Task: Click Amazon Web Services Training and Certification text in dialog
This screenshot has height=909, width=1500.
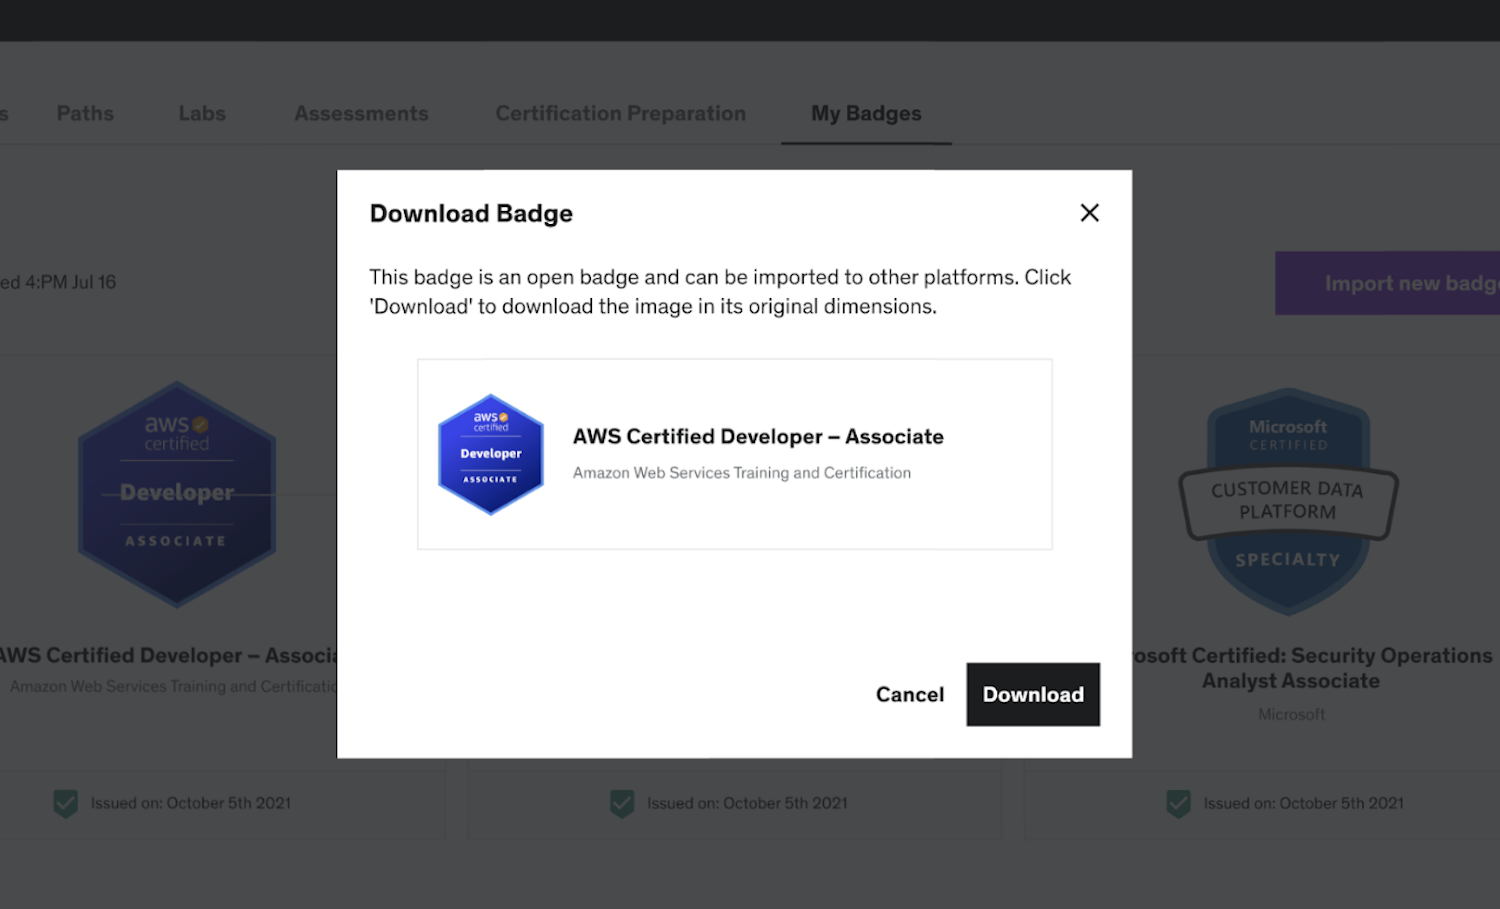Action: click(741, 473)
